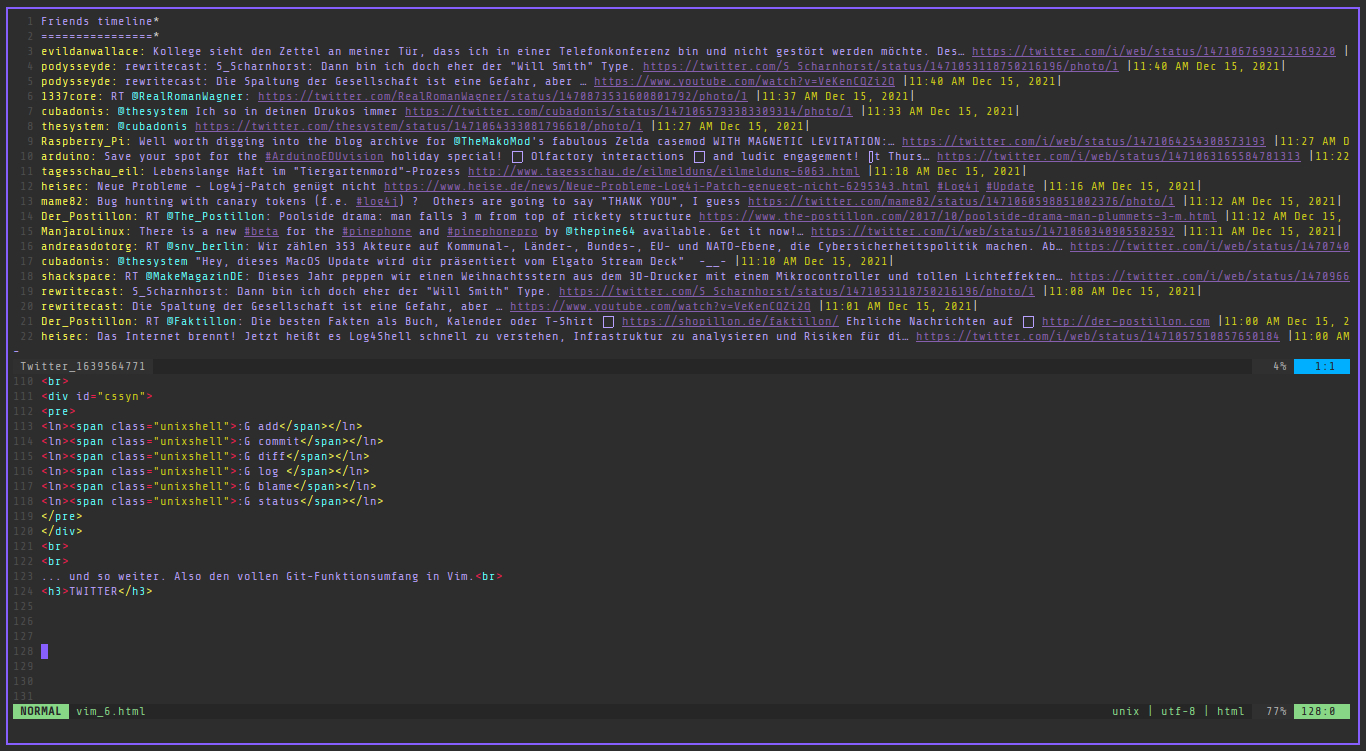Click the username 1337core
Screen dimensions: 1366x751
click(69, 96)
